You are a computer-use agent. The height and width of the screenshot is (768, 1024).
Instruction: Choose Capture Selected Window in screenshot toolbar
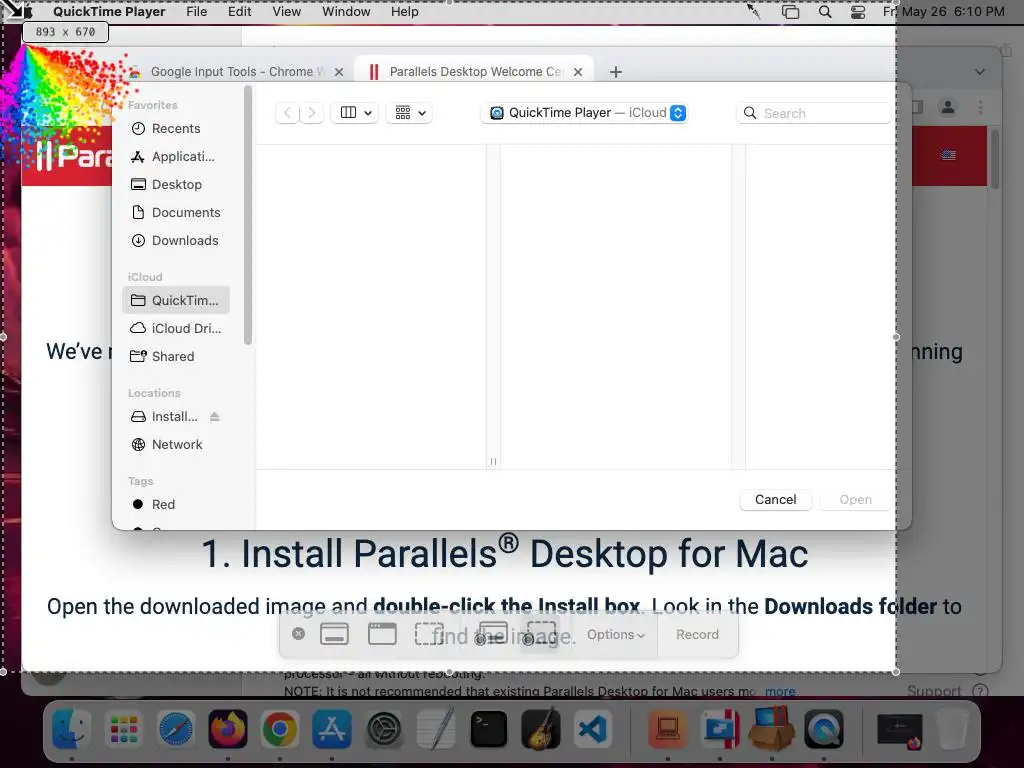tap(382, 634)
